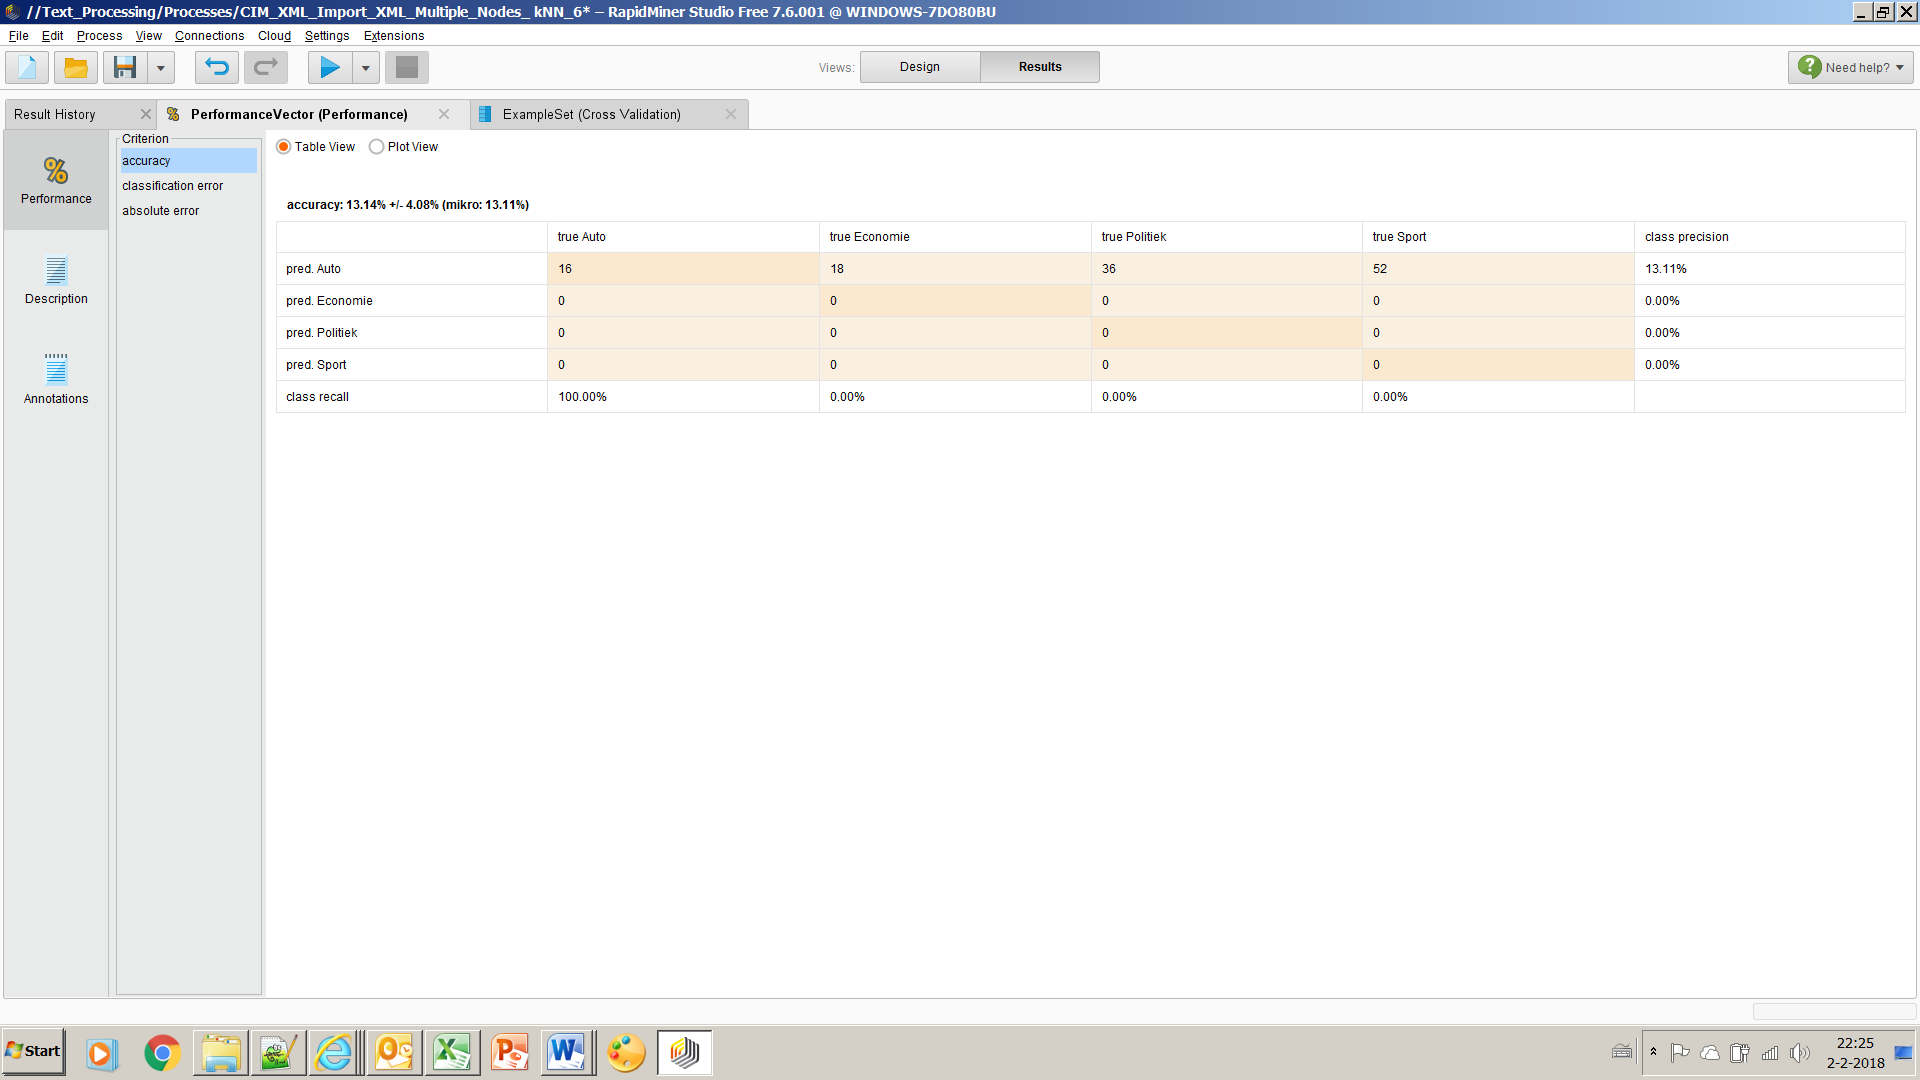Open the Annotations sidebar panel
The height and width of the screenshot is (1080, 1920).
[x=56, y=380]
